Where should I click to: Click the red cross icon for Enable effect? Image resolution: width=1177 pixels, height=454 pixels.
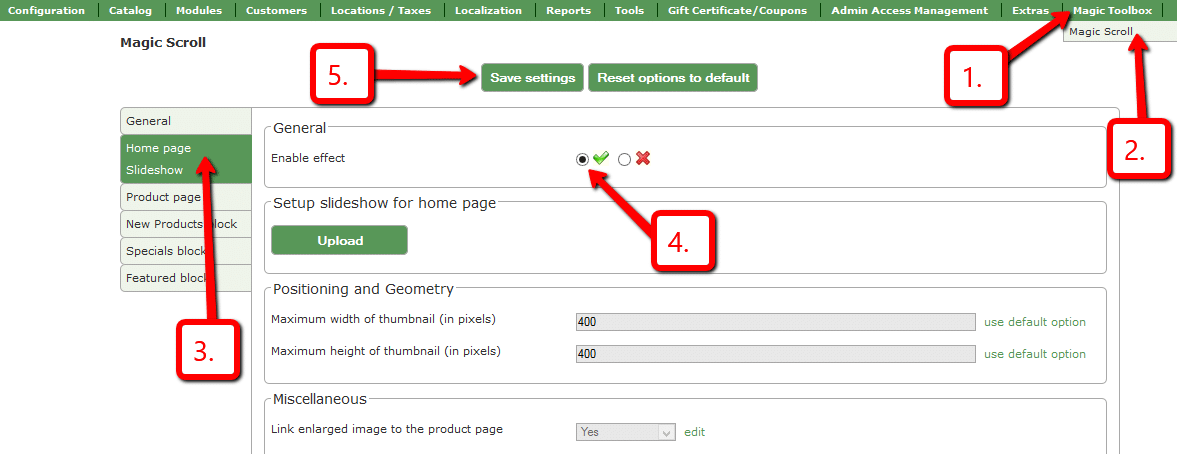point(643,158)
